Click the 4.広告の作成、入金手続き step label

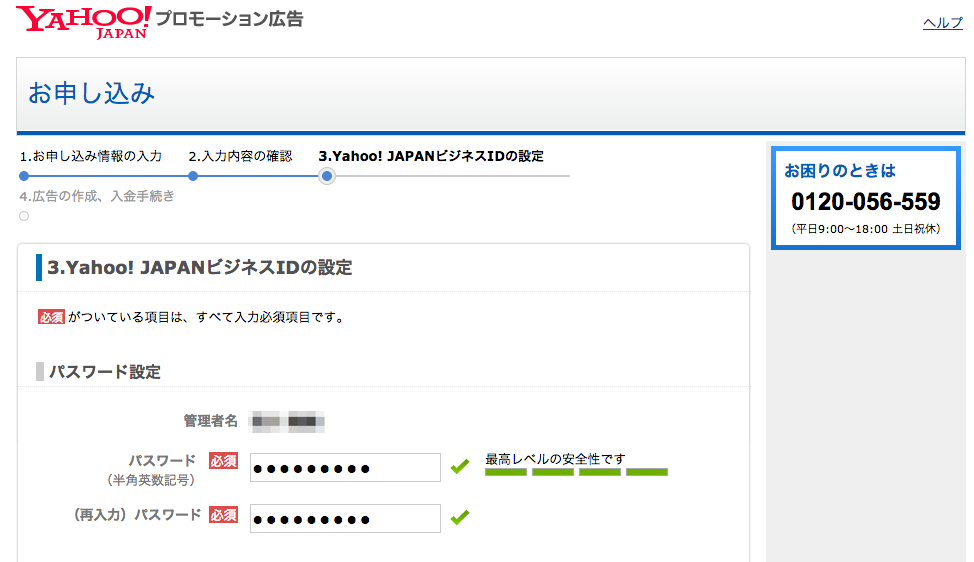(97, 196)
